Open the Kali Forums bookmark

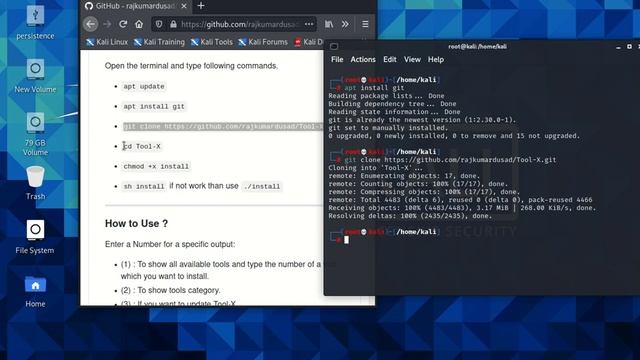click(263, 42)
